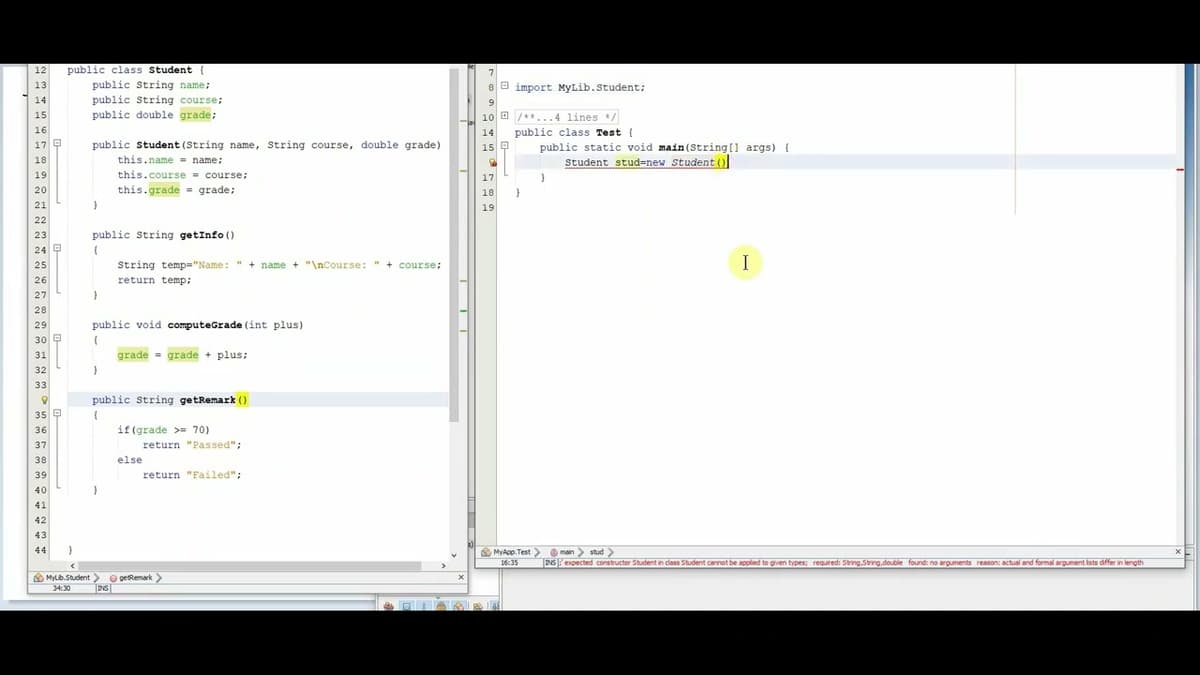1200x675 pixels.
Task: Click the main method icon in breadcrumb
Action: (x=553, y=552)
